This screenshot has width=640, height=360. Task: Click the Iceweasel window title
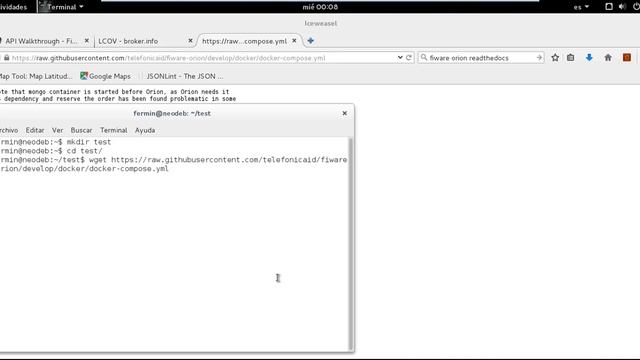pos(321,23)
